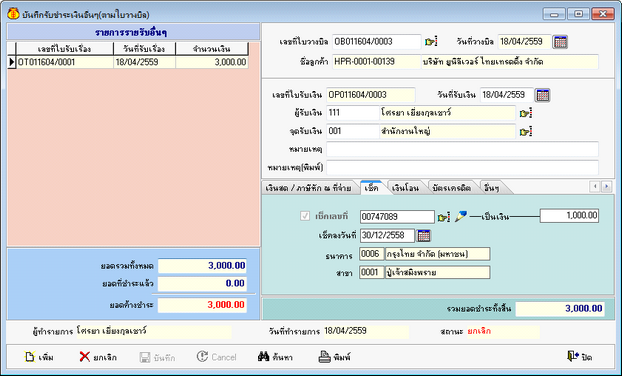The height and width of the screenshot is (376, 622).
Task: Click customer code HPR-0001-00139
Action: pyautogui.click(x=376, y=62)
